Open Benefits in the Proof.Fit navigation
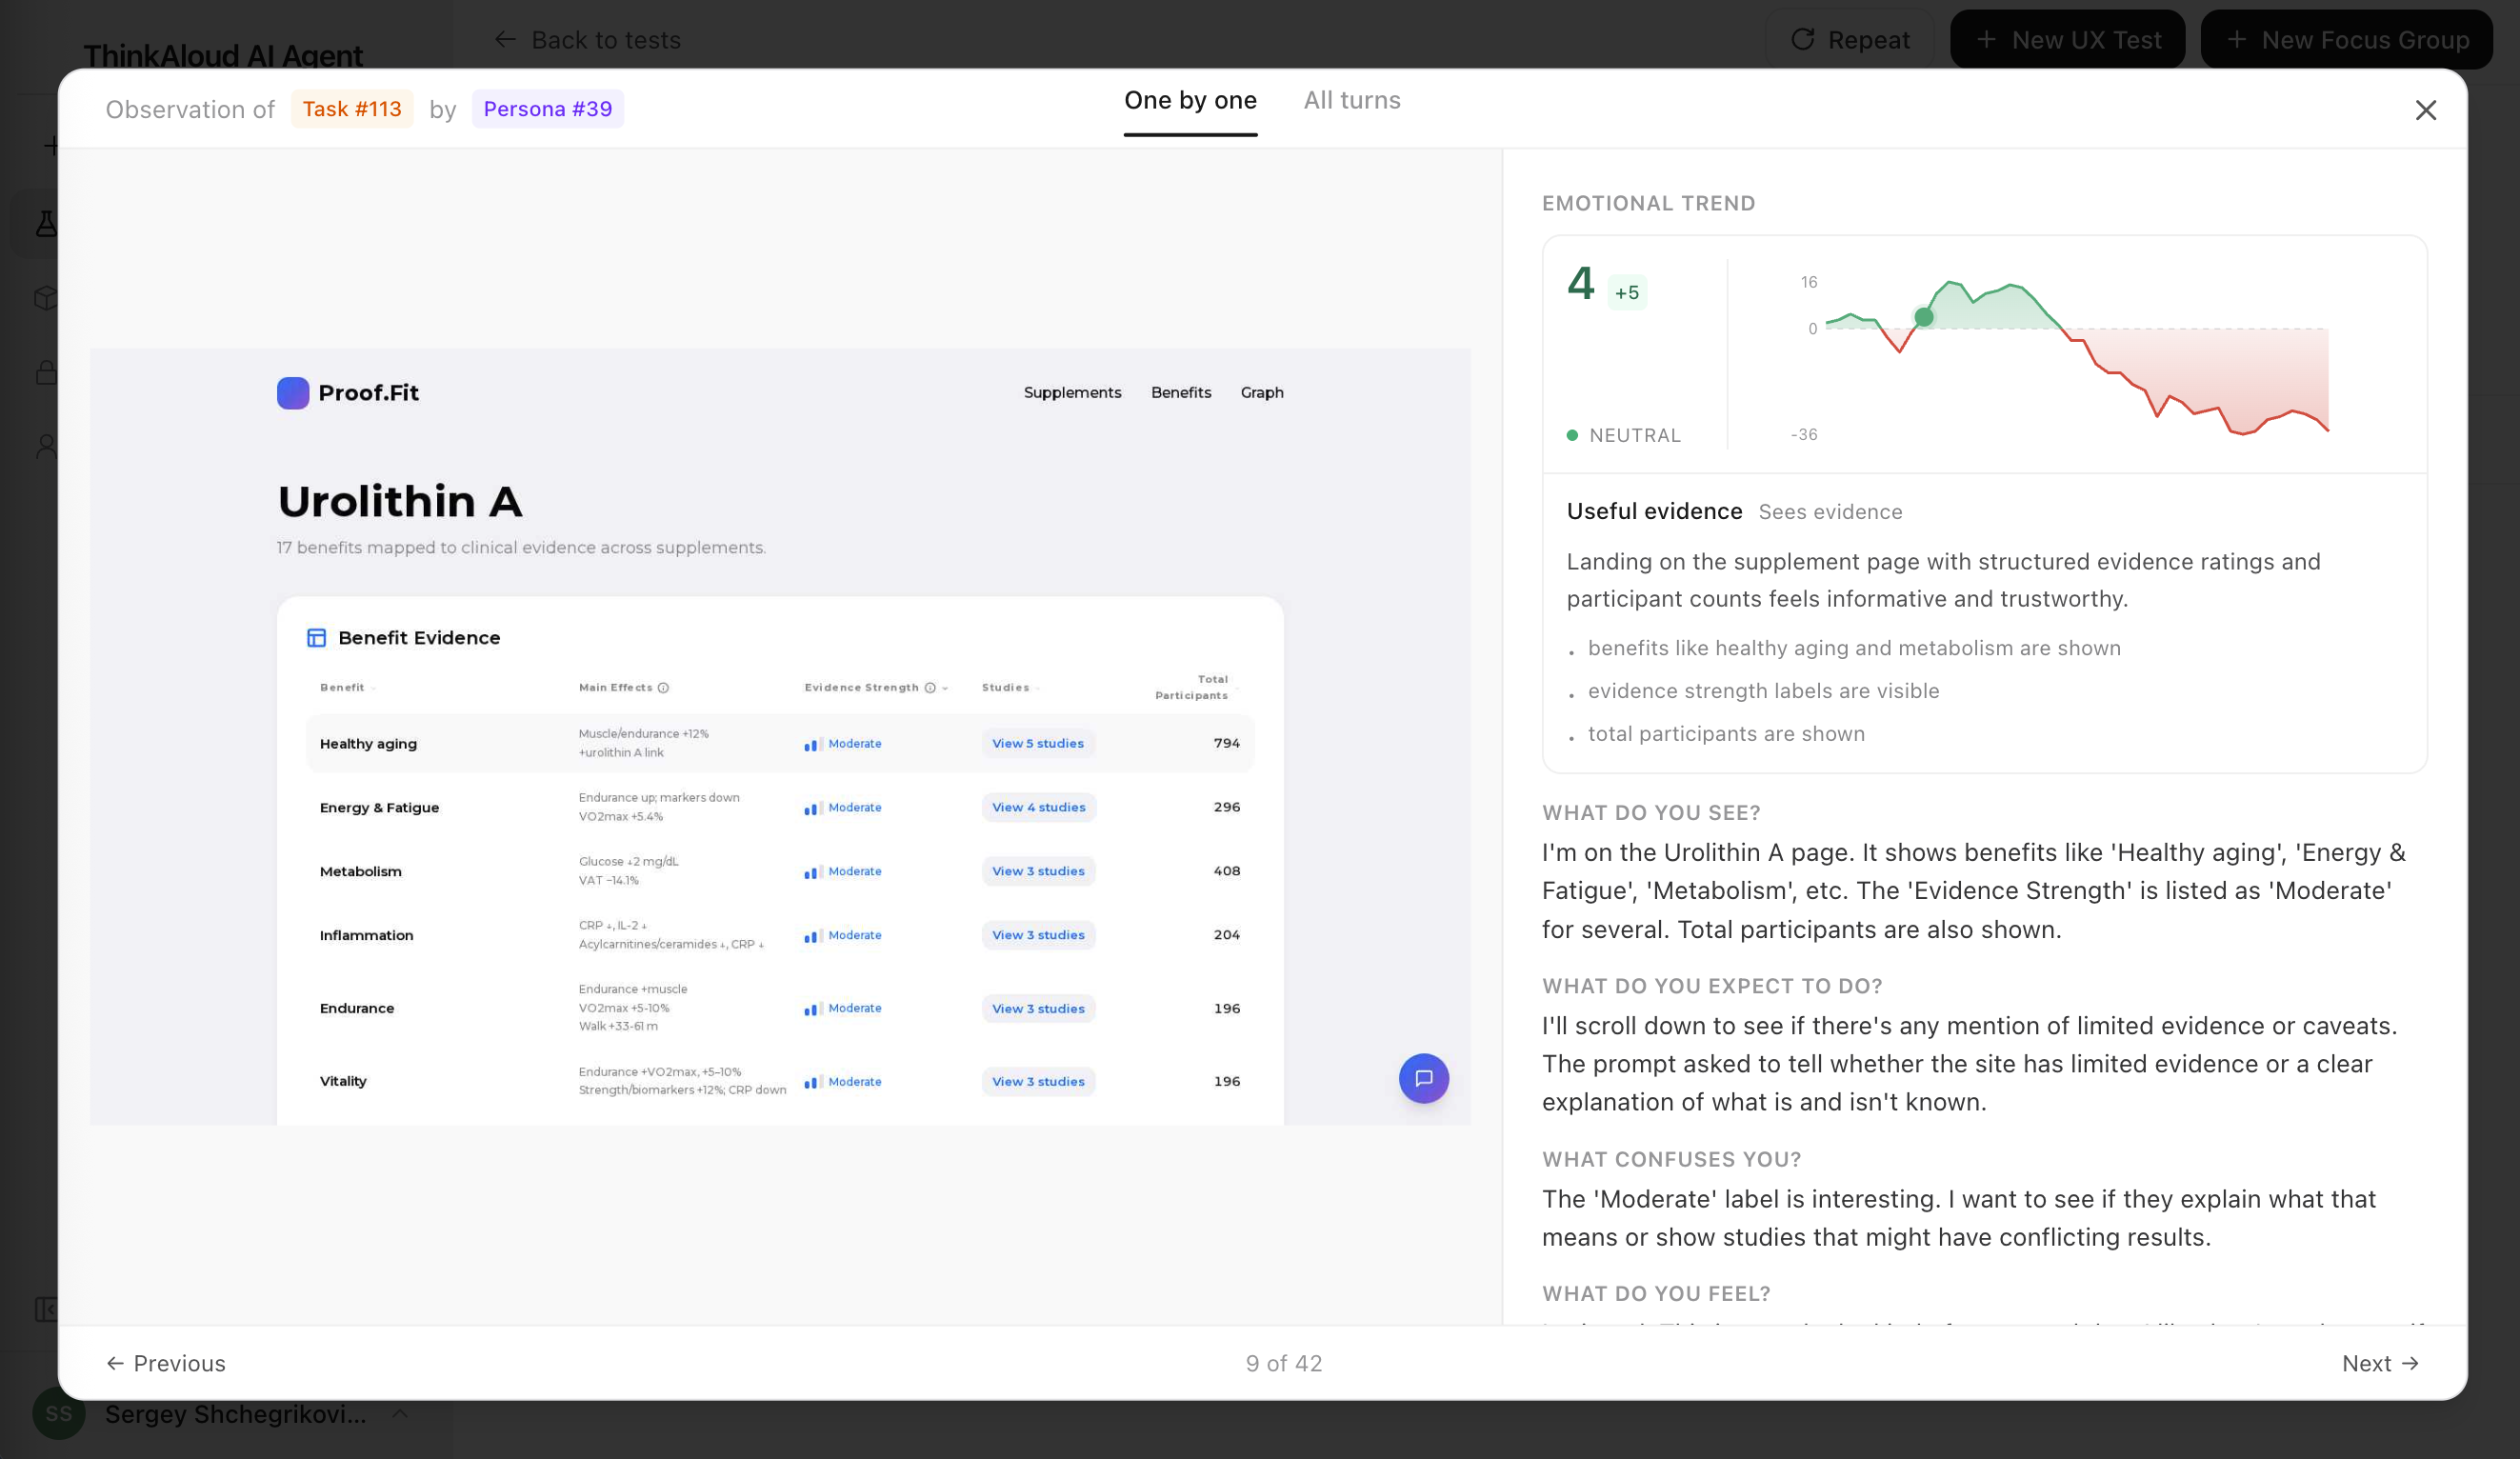The height and width of the screenshot is (1459, 2520). click(1181, 393)
